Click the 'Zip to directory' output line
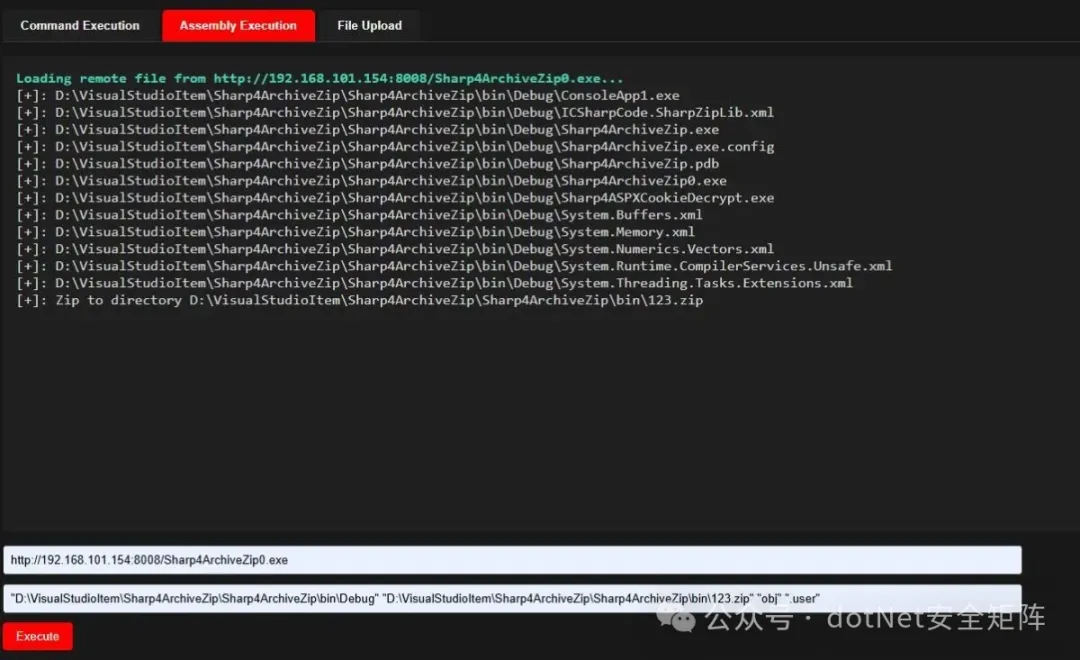Screen dimensions: 1080x660 click(x=360, y=300)
